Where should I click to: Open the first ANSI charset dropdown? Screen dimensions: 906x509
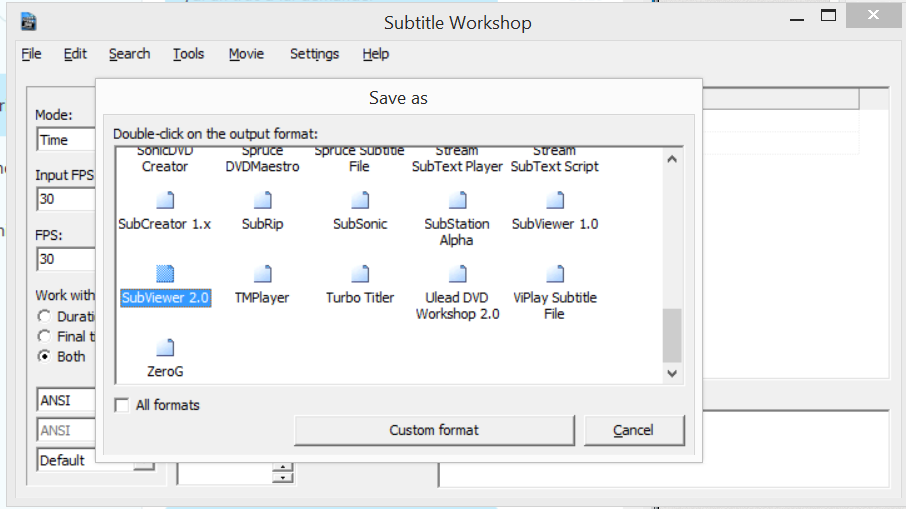pyautogui.click(x=66, y=400)
